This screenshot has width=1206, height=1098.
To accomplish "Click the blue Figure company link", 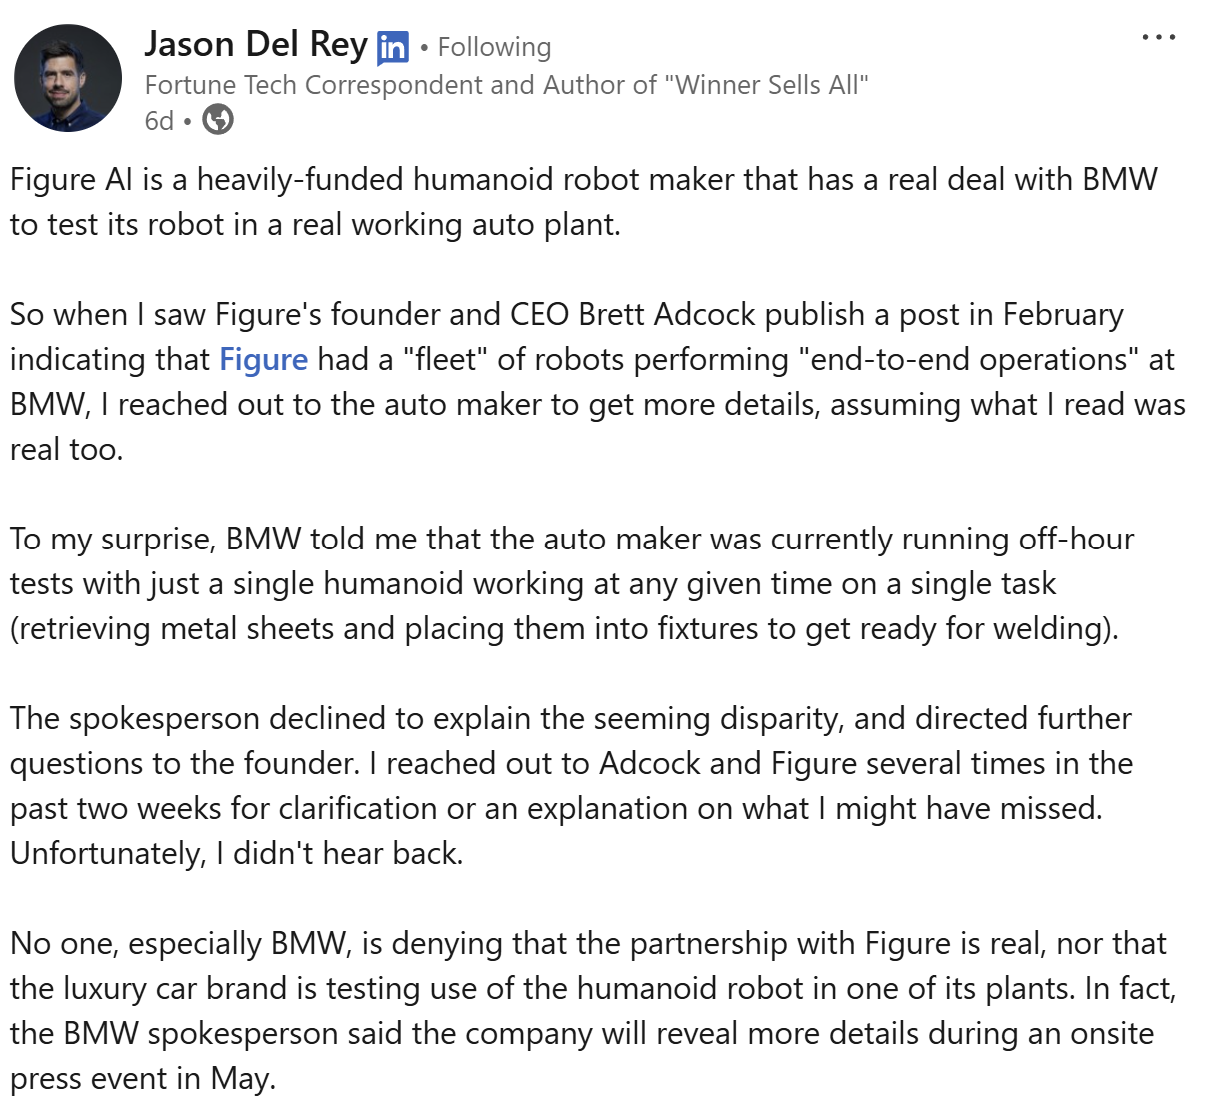I will (263, 359).
